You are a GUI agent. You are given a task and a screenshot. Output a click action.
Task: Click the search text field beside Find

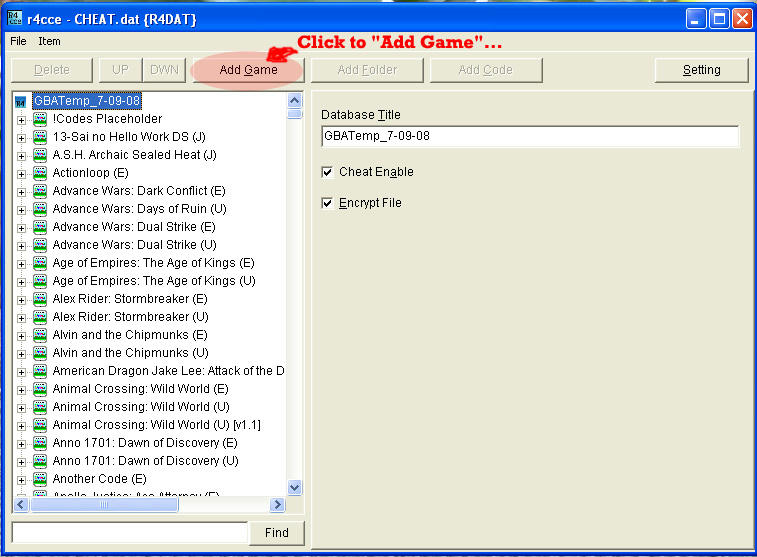point(130,533)
